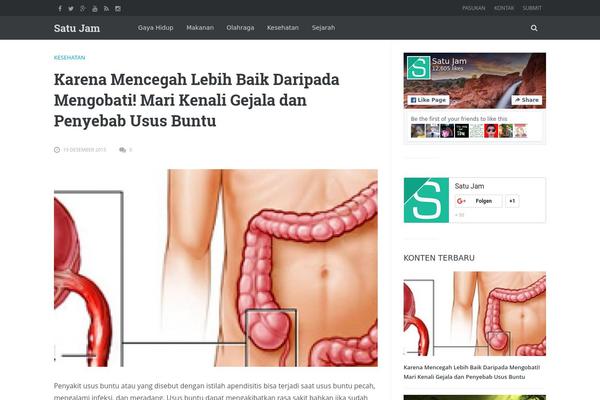This screenshot has width=600, height=400.
Task: Click the article date 19 Desember
Action: pos(85,150)
